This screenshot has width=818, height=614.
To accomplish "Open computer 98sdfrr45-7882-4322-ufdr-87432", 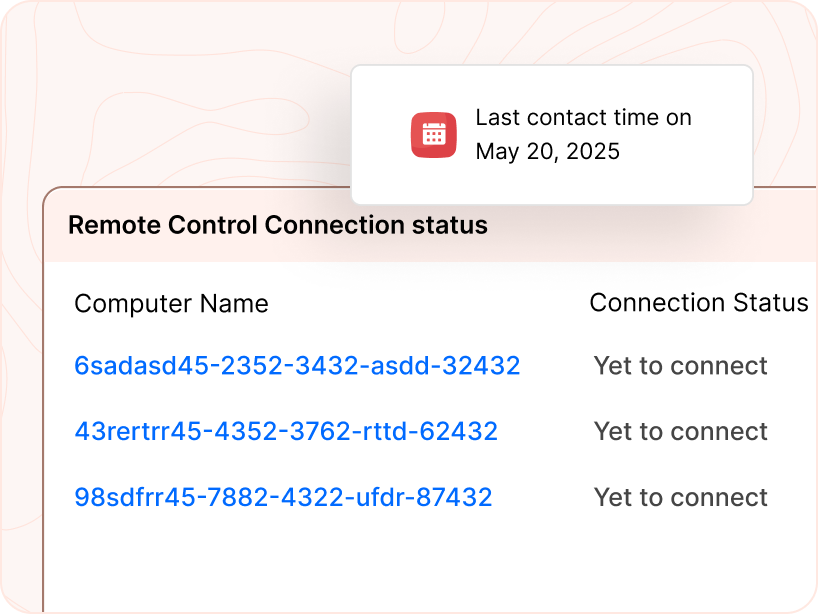I will coord(283,498).
